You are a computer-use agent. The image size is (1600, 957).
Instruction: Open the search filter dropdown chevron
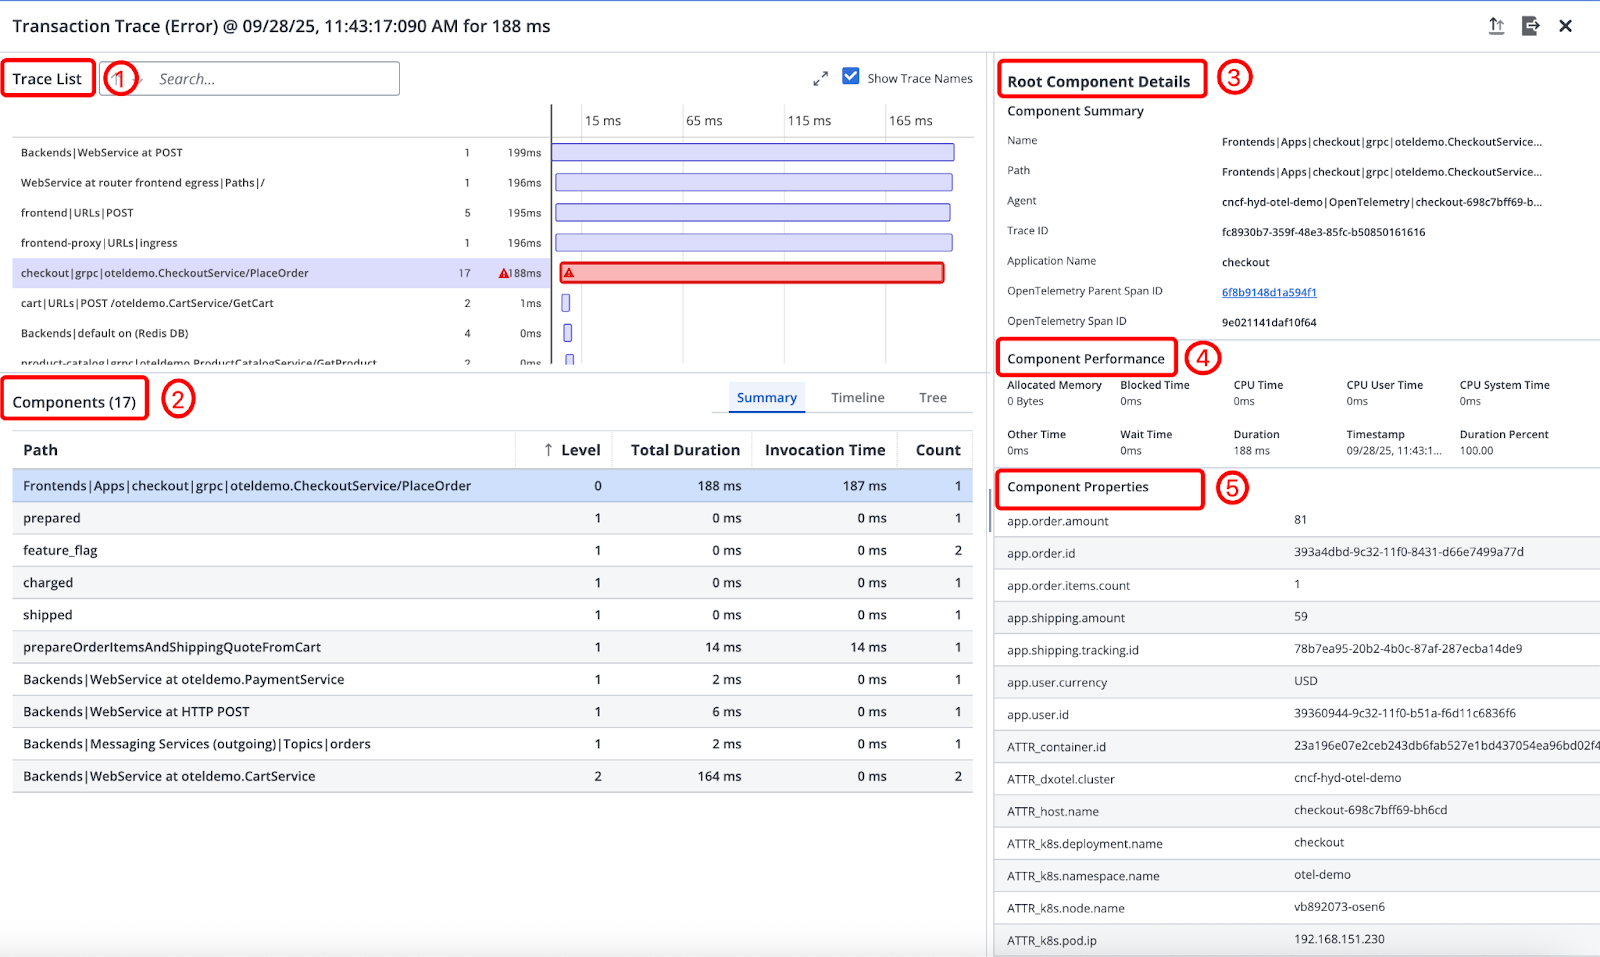tap(139, 79)
